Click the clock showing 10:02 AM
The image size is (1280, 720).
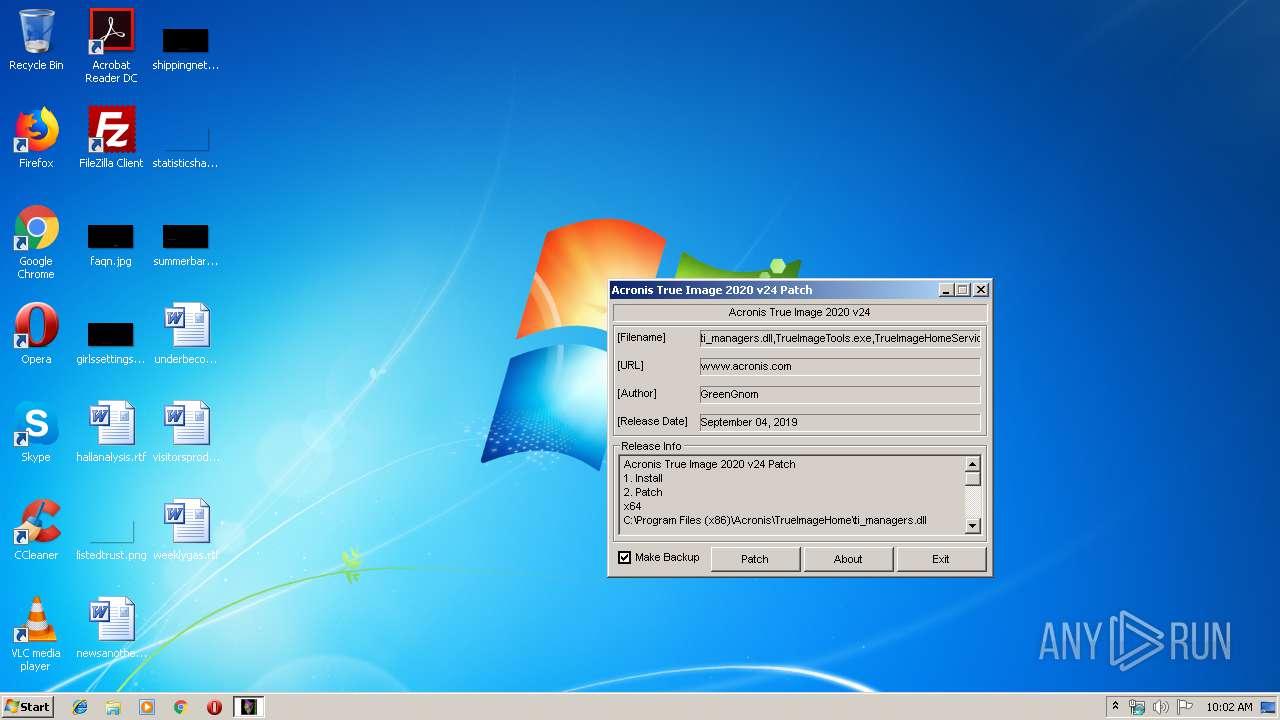pos(1229,707)
